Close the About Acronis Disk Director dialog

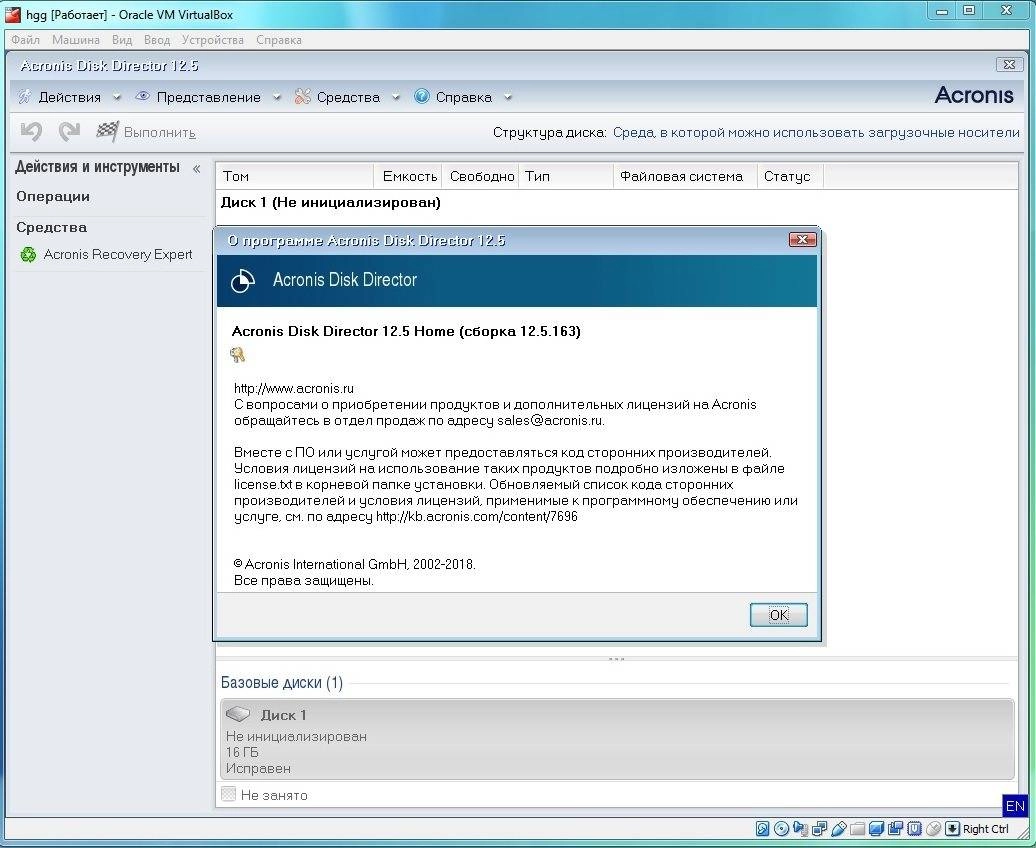(x=802, y=239)
